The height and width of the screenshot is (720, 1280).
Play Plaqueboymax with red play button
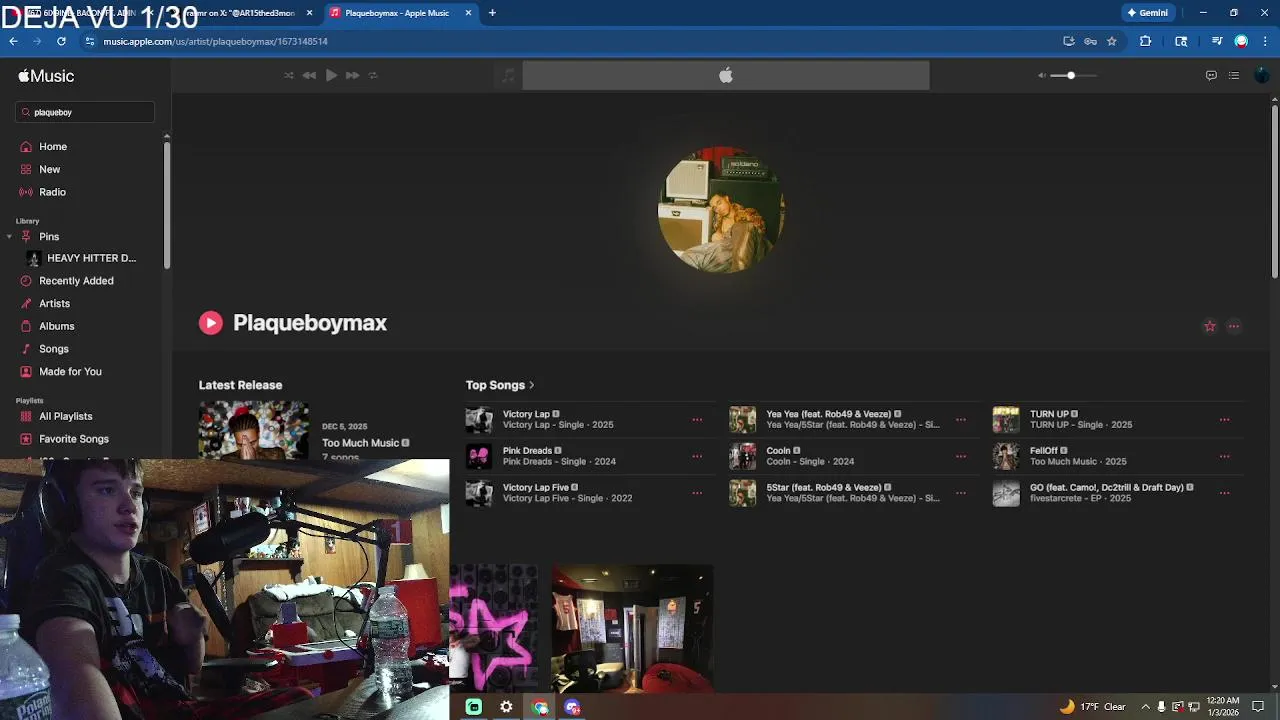point(210,322)
